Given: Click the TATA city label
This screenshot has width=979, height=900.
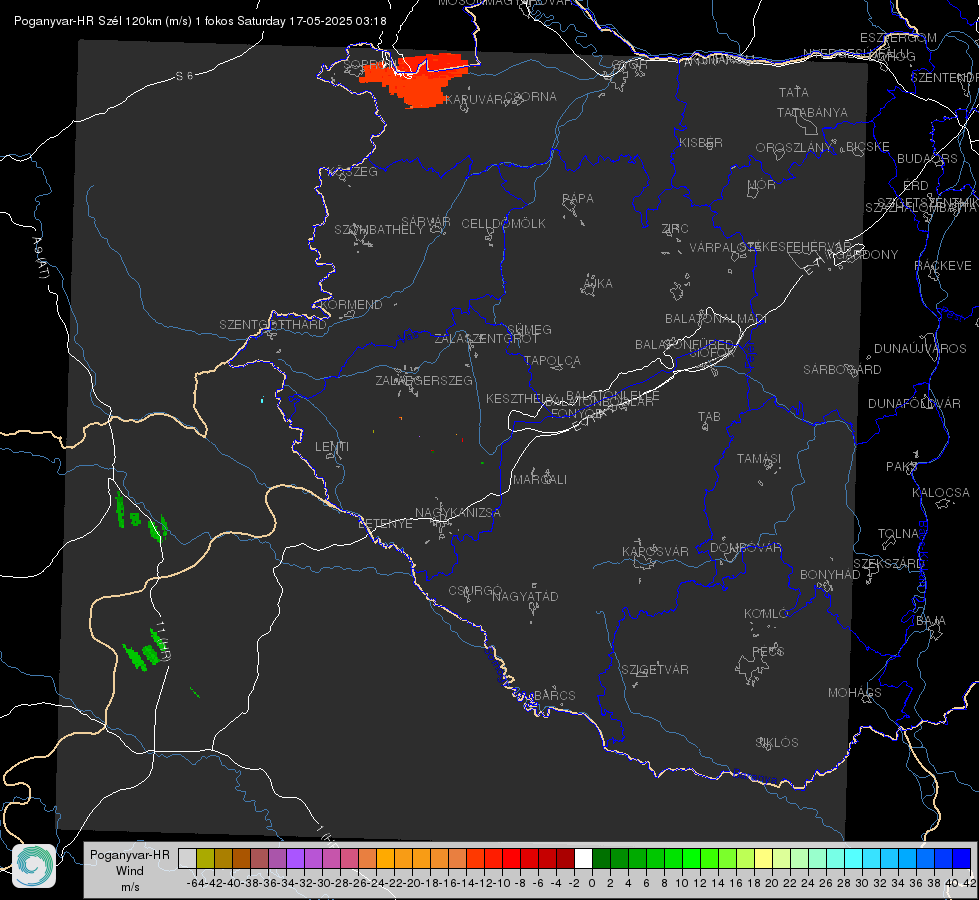Looking at the screenshot, I should [794, 92].
